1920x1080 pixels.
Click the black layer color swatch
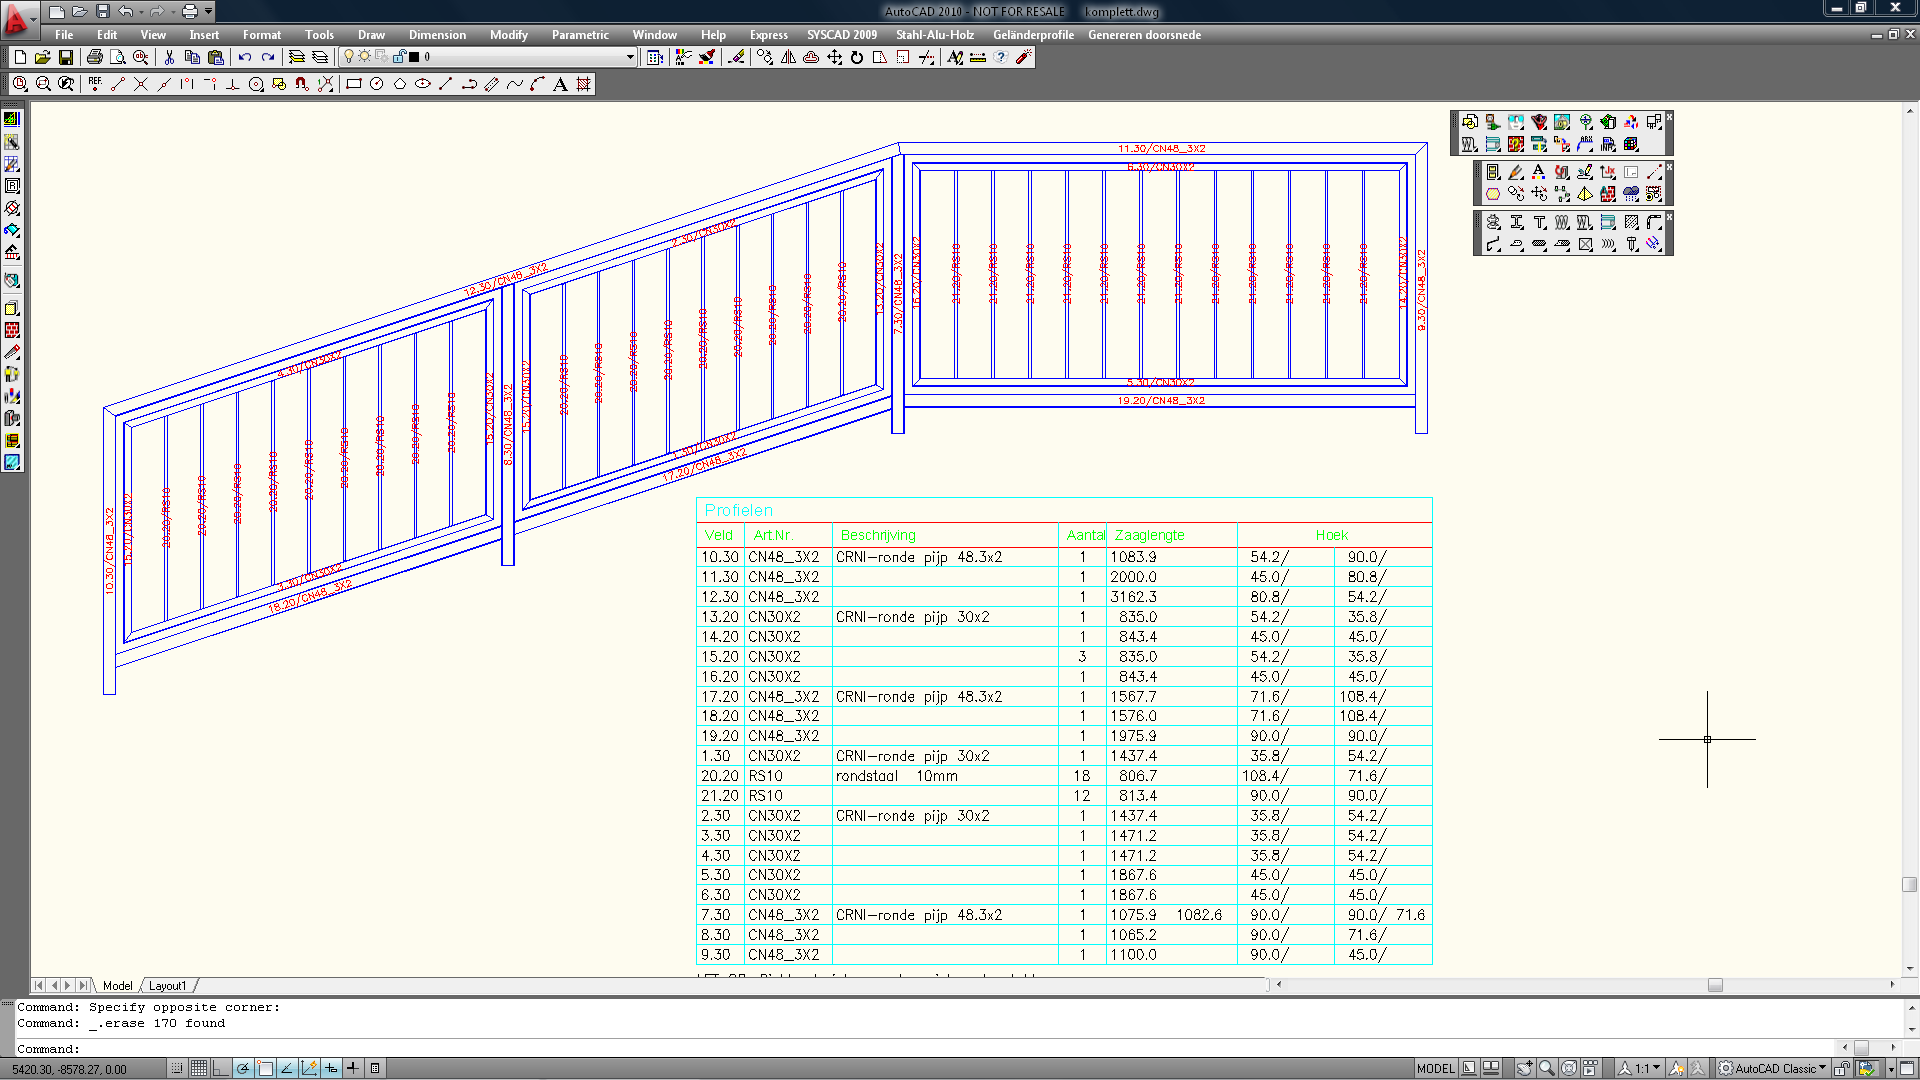(x=414, y=57)
